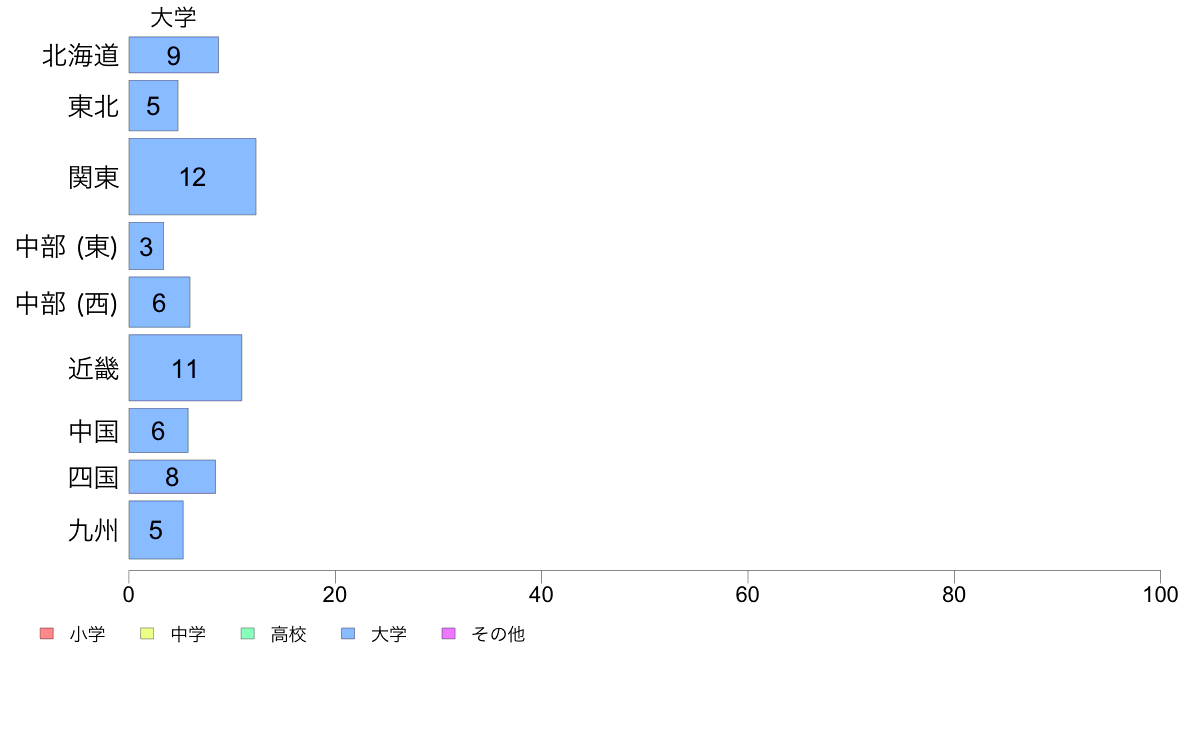Image resolution: width=1188 pixels, height=736 pixels.
Task: Select the 近畿 bar showing 11
Action: (x=185, y=368)
